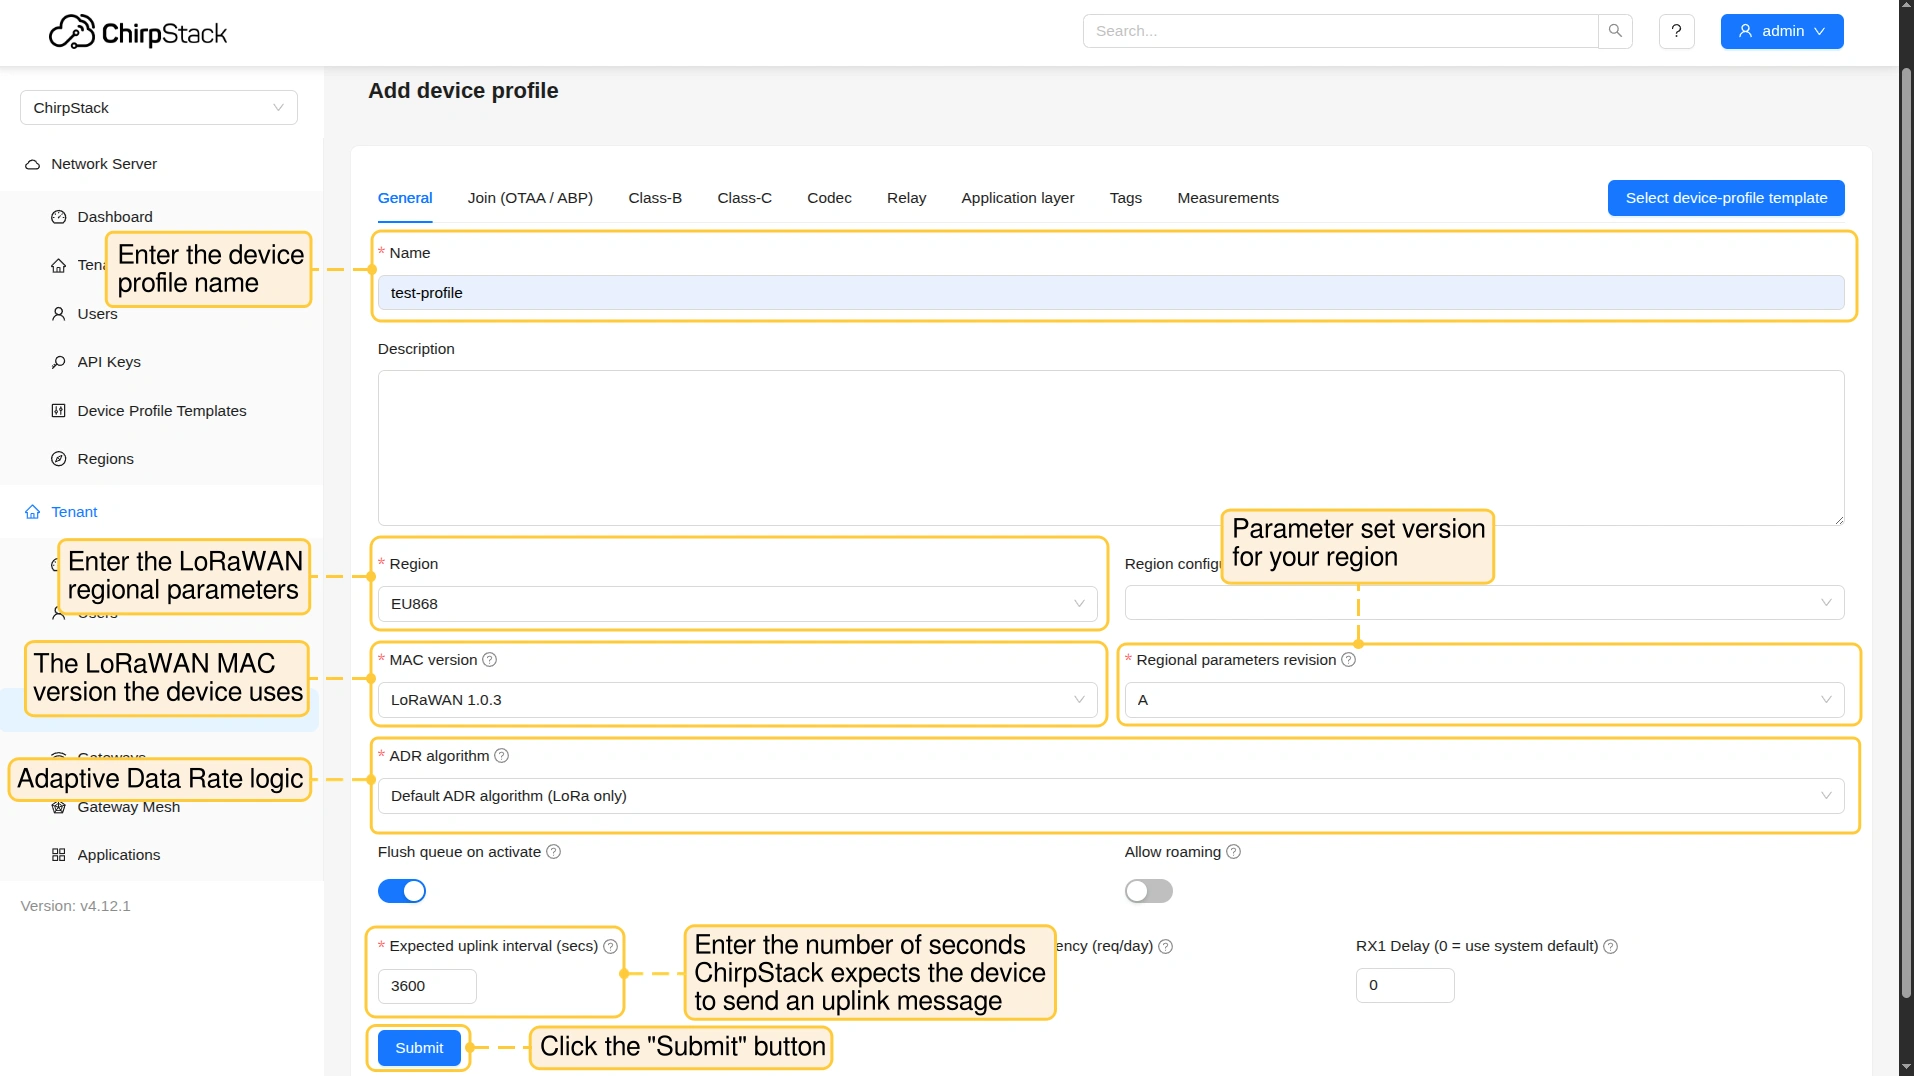Open Gateway Mesh page
The image size is (1914, 1076).
click(129, 808)
